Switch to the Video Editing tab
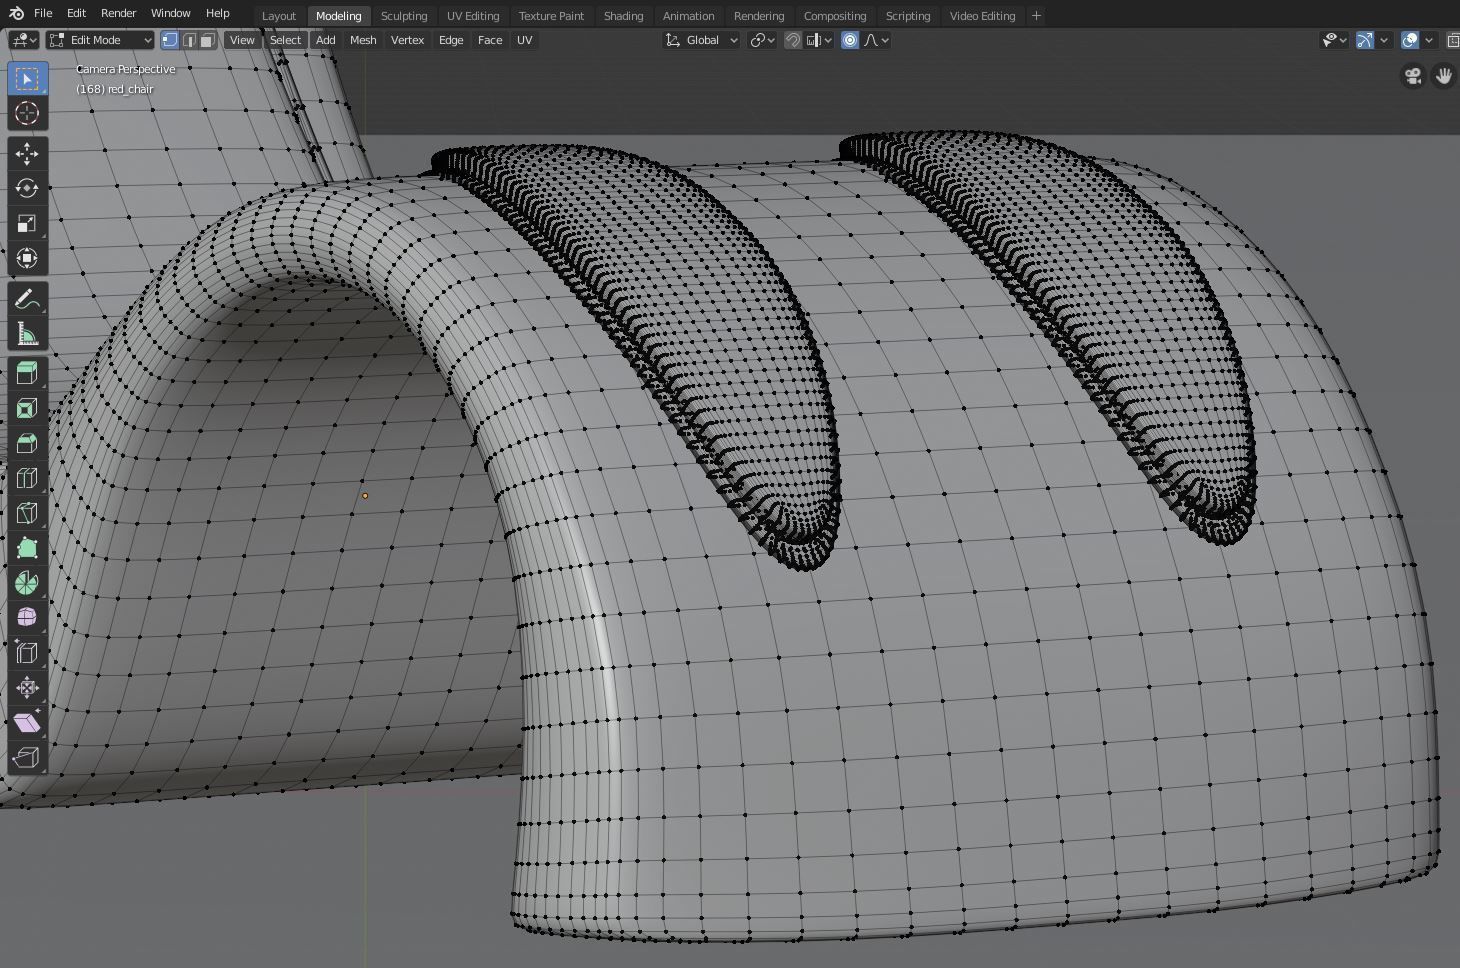The height and width of the screenshot is (968, 1460). [982, 16]
